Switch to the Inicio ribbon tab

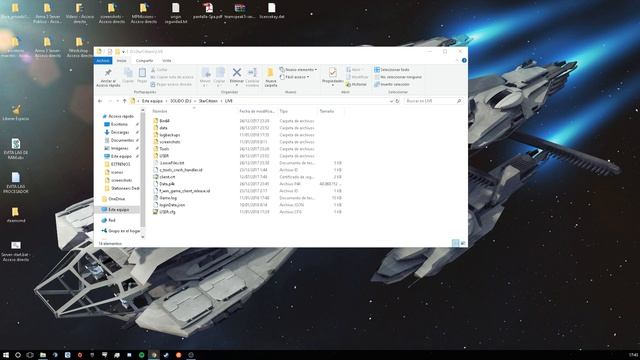[x=122, y=60]
